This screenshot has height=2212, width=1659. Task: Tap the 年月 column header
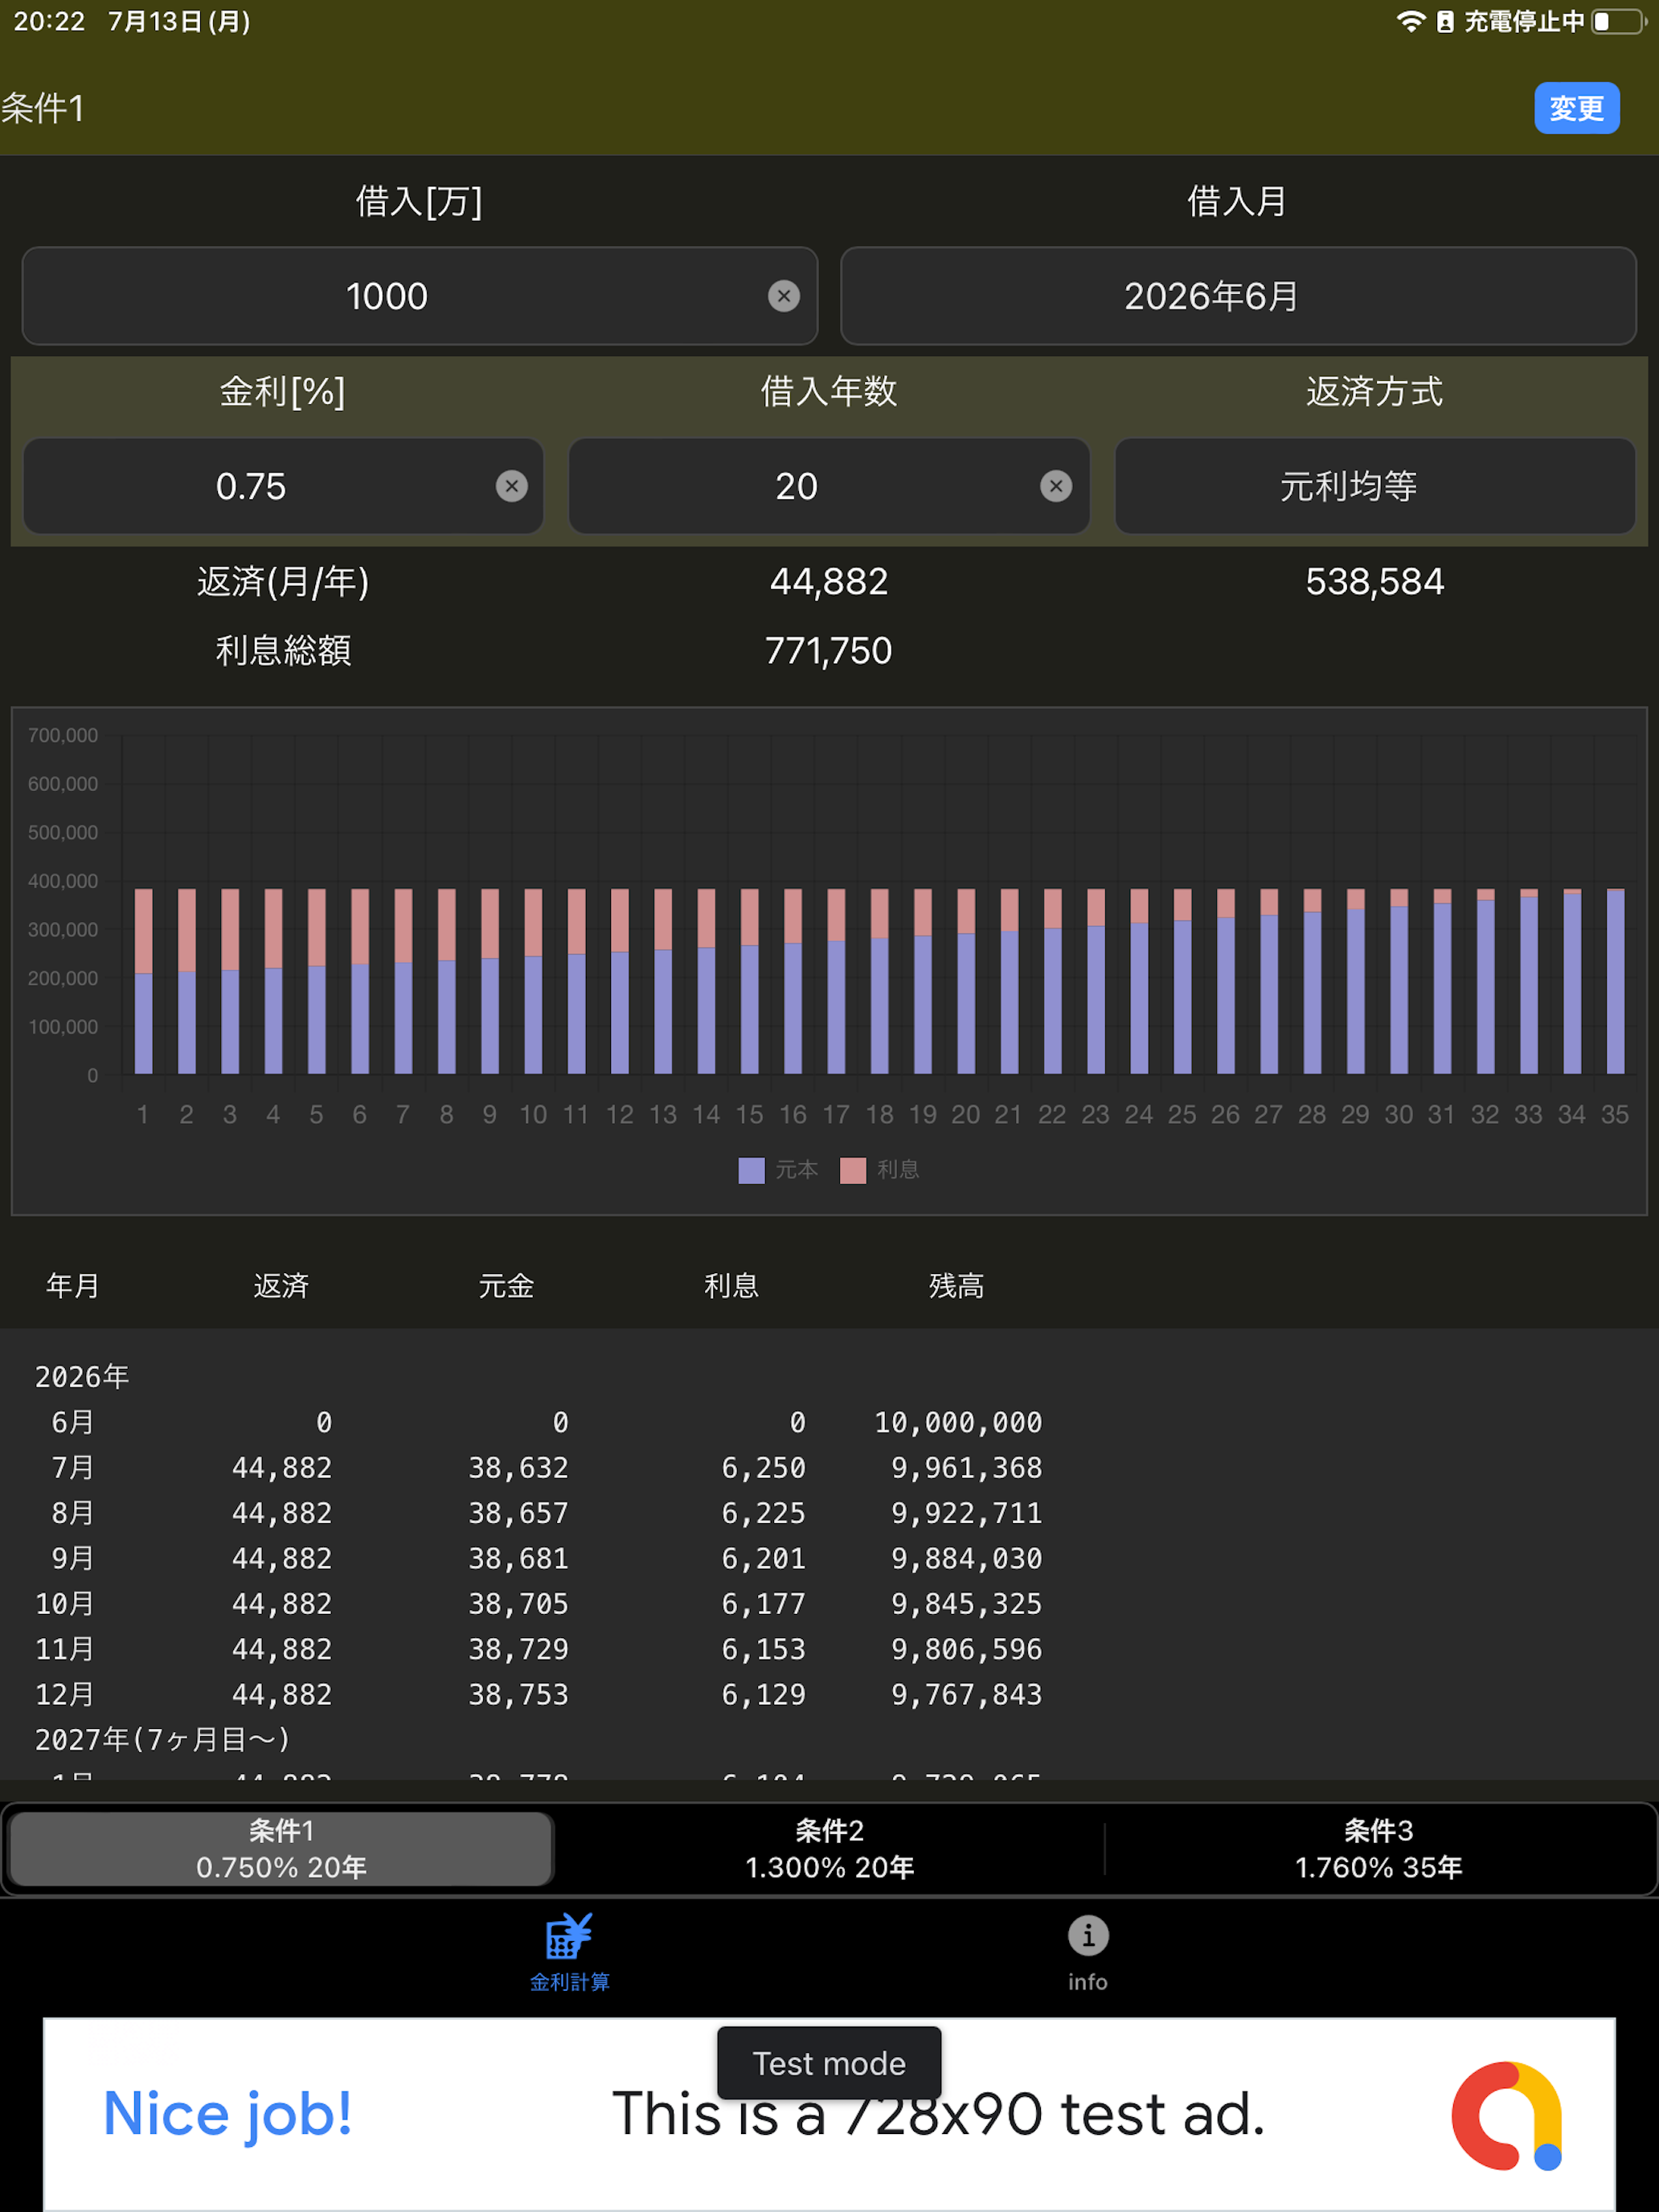73,1286
